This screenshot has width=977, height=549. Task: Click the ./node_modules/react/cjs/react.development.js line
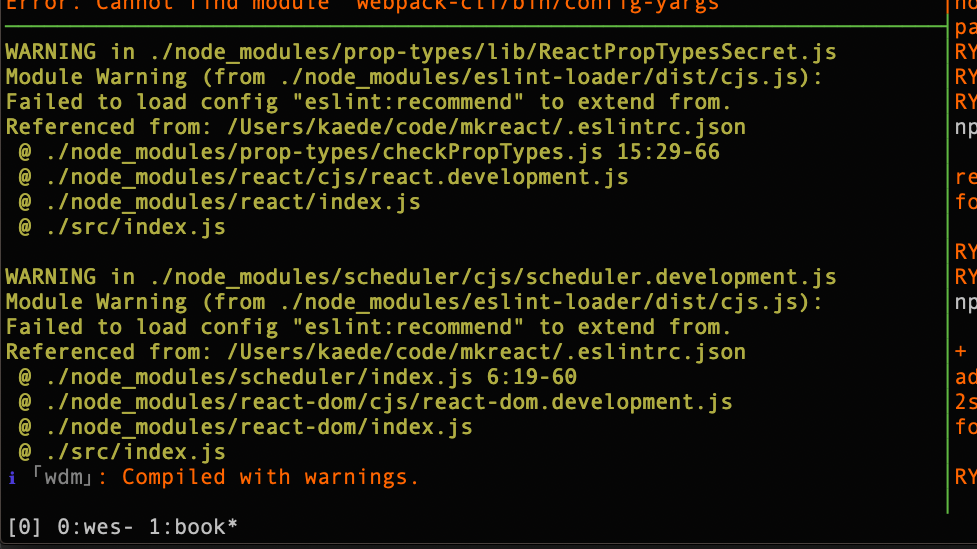tap(323, 178)
